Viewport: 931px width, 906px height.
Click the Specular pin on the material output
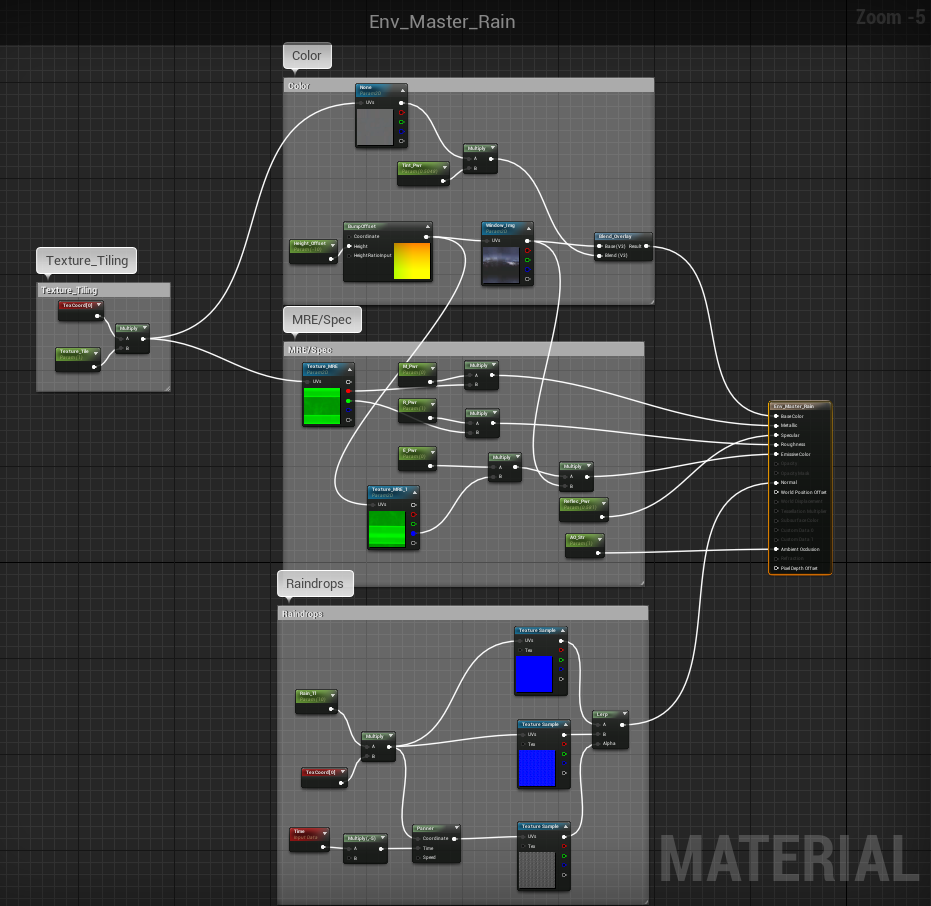click(776, 435)
